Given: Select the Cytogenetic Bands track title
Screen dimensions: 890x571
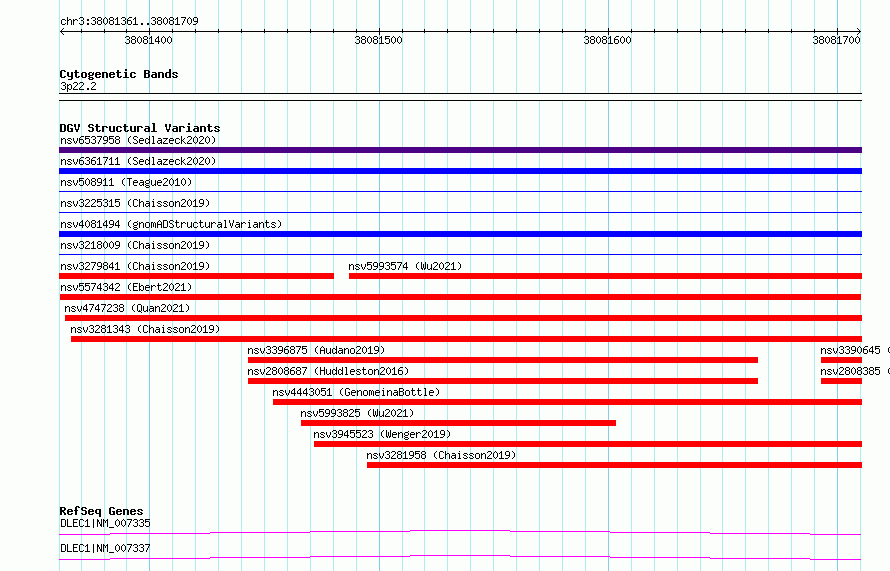Looking at the screenshot, I should (119, 74).
